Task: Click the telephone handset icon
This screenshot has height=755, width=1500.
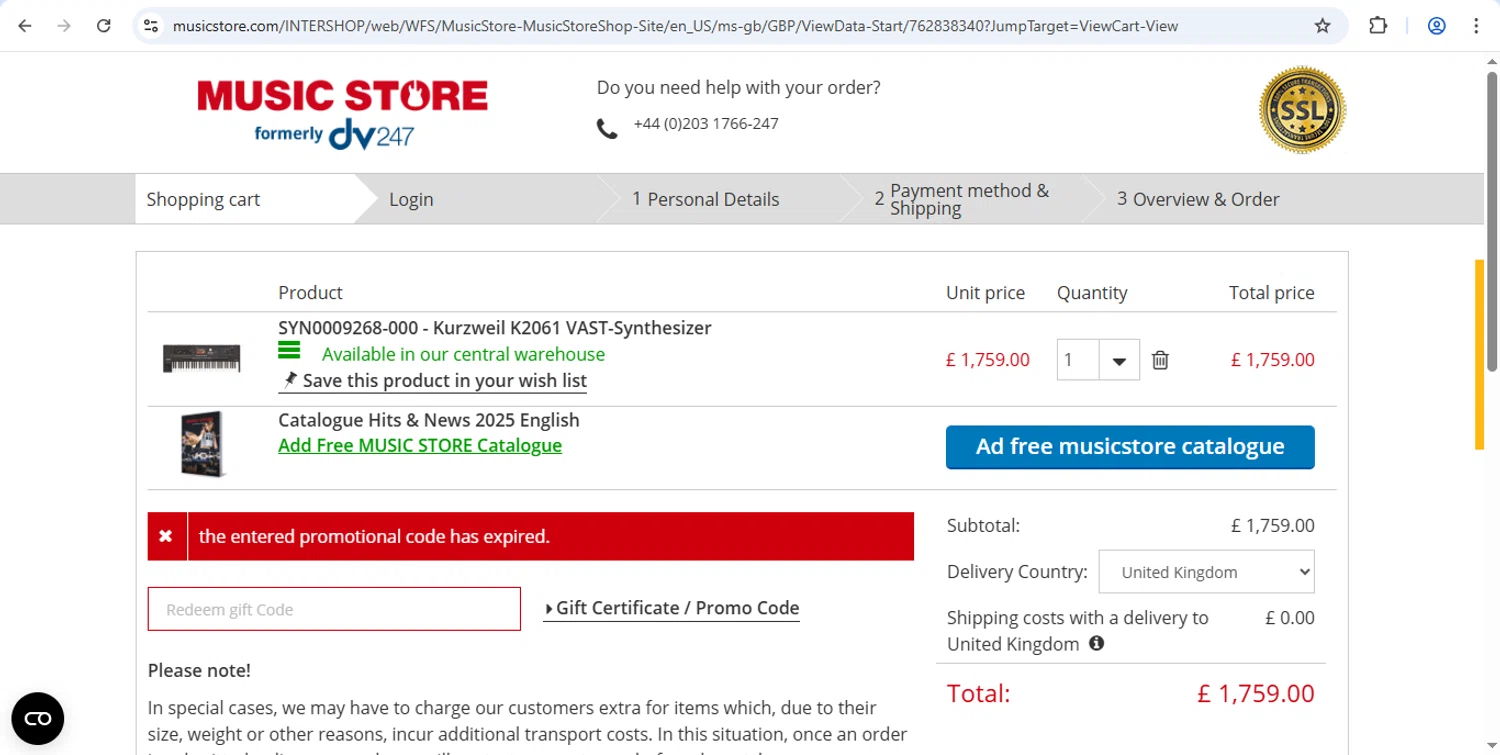Action: pyautogui.click(x=607, y=128)
